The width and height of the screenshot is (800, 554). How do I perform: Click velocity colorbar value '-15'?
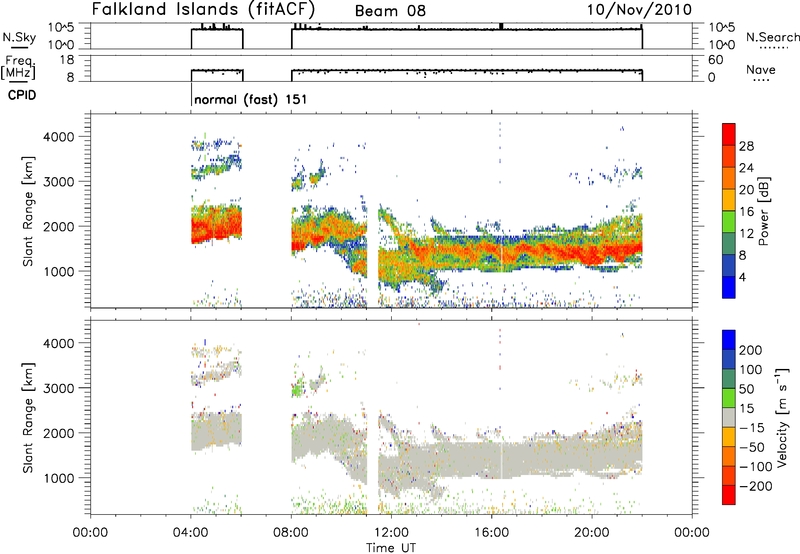pyautogui.click(x=752, y=427)
